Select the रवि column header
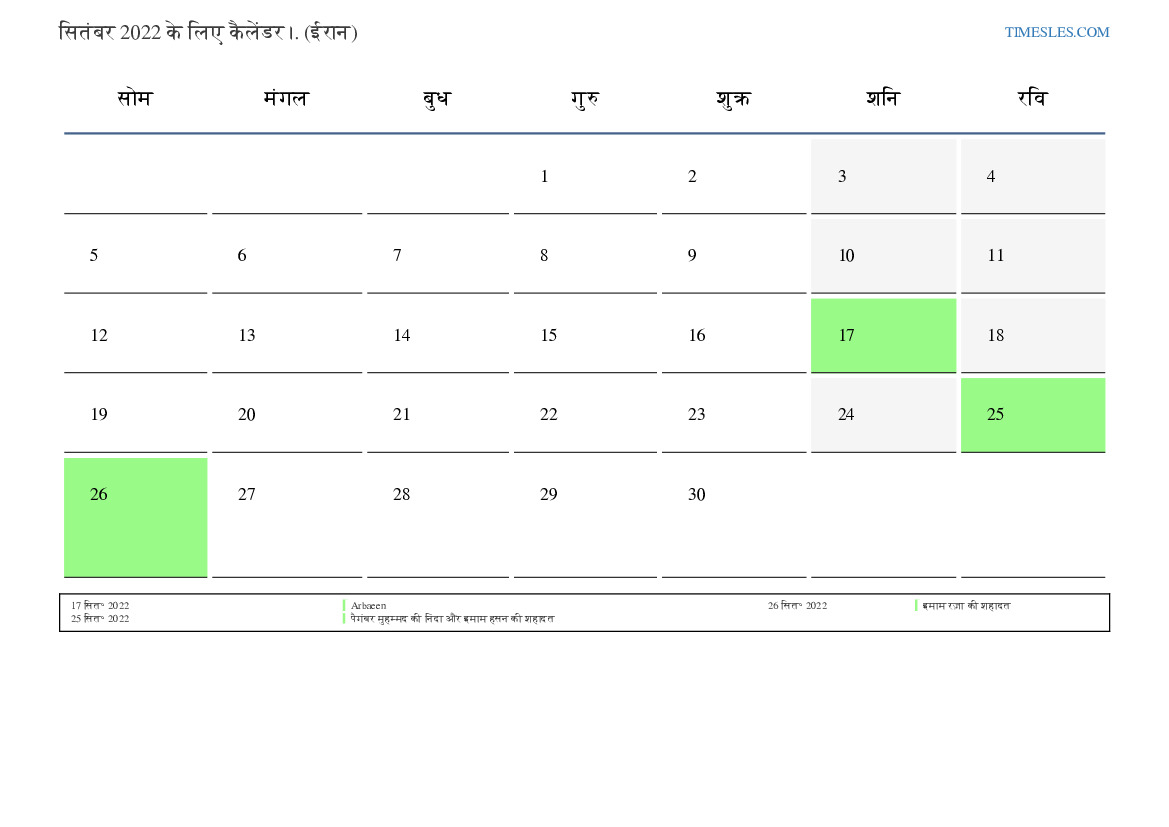The height and width of the screenshot is (827, 1169). click(1032, 99)
